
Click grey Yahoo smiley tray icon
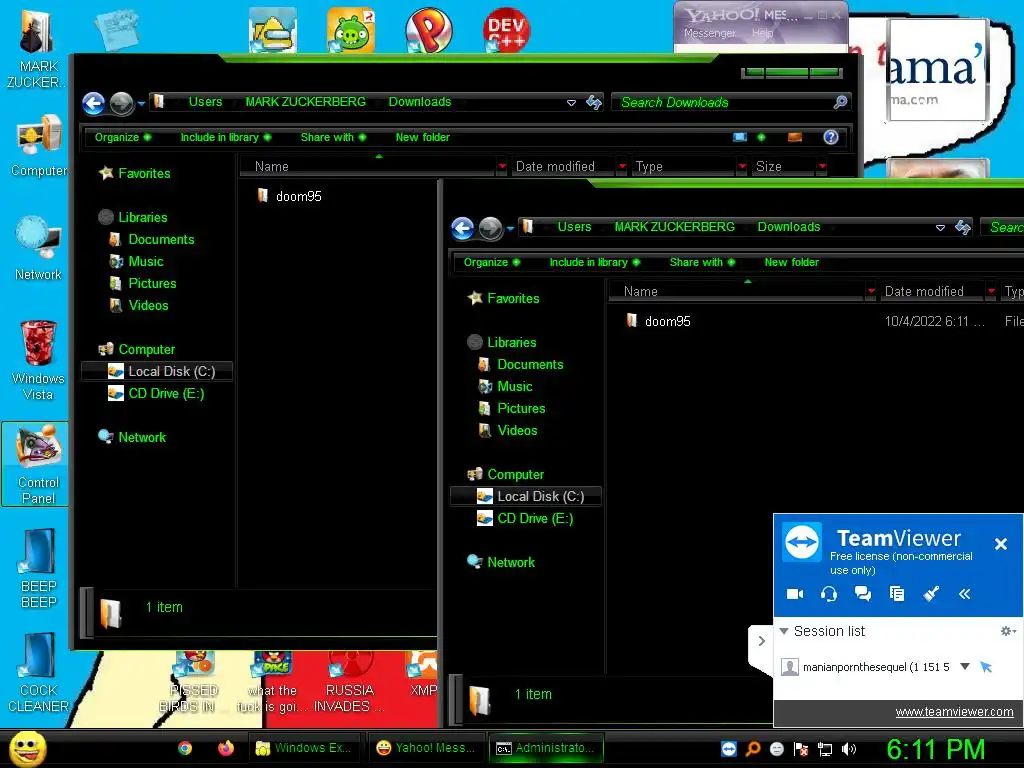(776, 749)
